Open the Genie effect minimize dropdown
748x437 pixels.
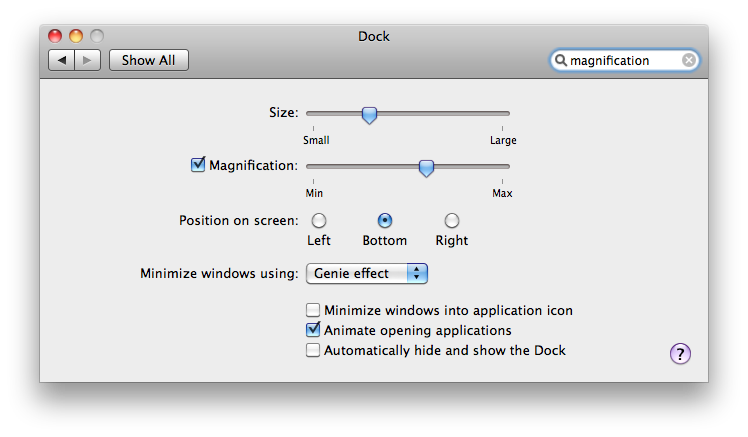(367, 273)
